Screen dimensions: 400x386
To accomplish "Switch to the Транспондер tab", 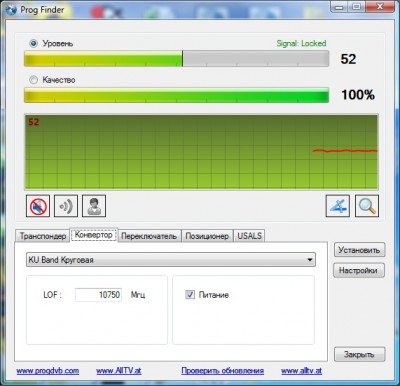I will coord(43,236).
